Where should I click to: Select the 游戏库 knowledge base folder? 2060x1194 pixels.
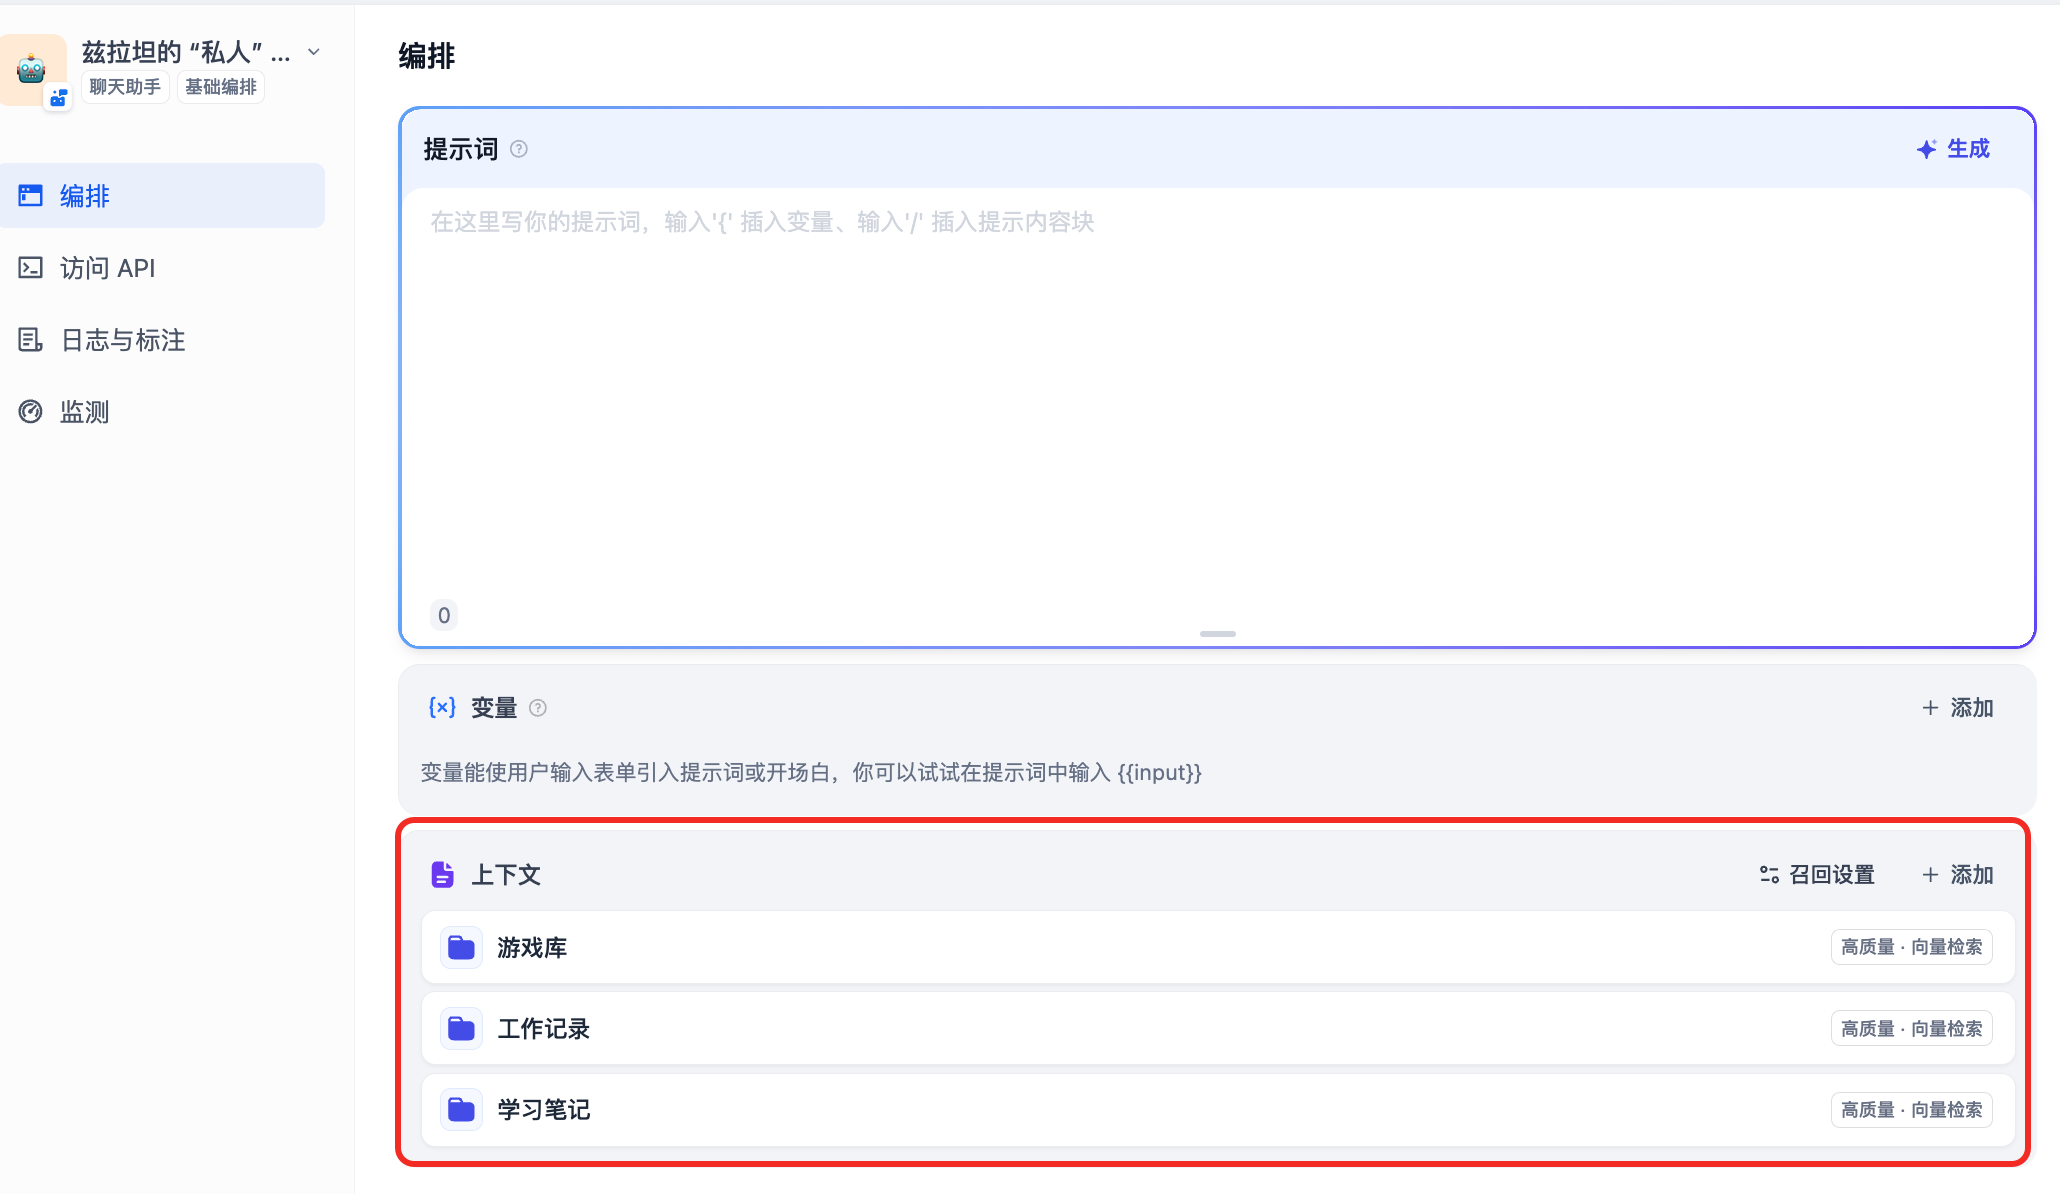coord(532,948)
